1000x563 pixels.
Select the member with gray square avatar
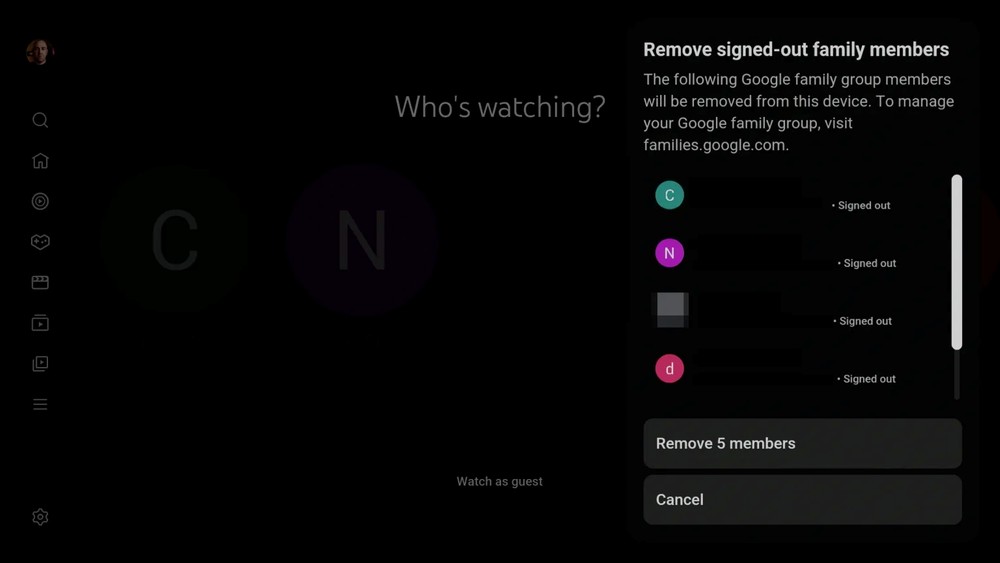coord(797,311)
